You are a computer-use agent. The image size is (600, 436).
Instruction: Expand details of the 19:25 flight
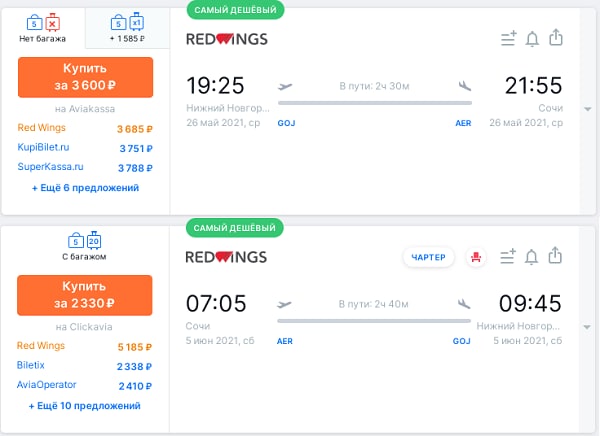588,109
